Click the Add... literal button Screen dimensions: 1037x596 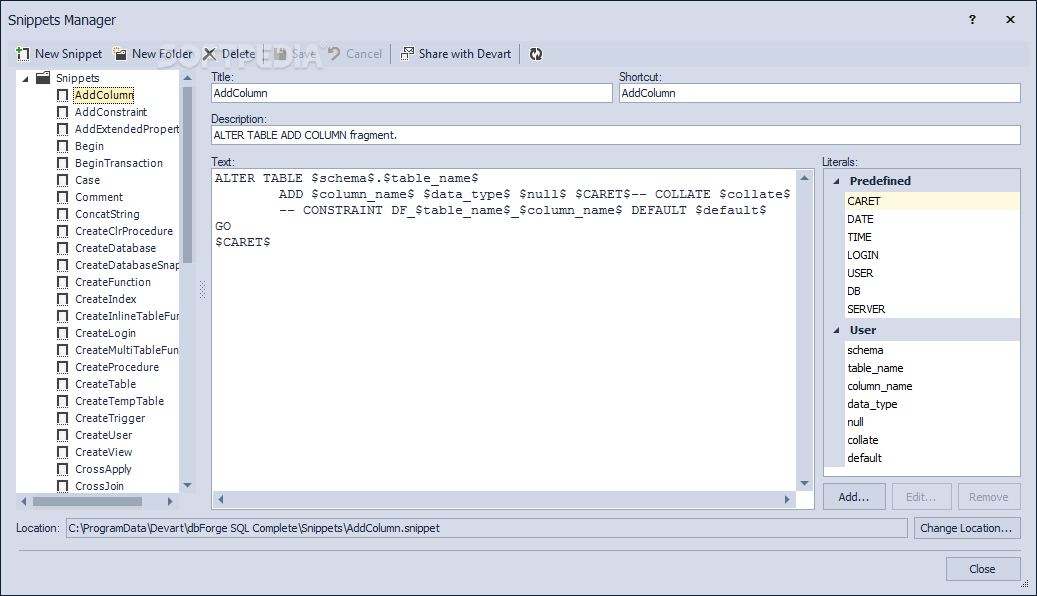click(x=854, y=497)
